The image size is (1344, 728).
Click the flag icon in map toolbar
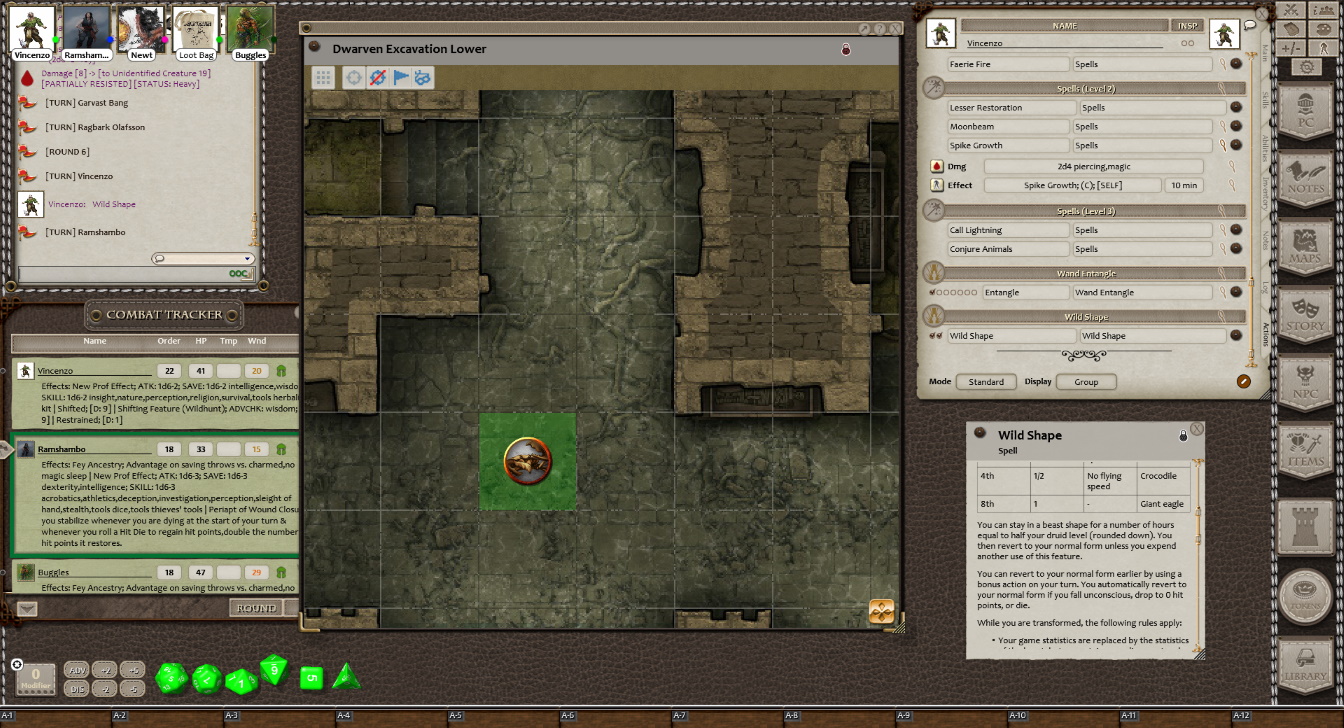(401, 77)
